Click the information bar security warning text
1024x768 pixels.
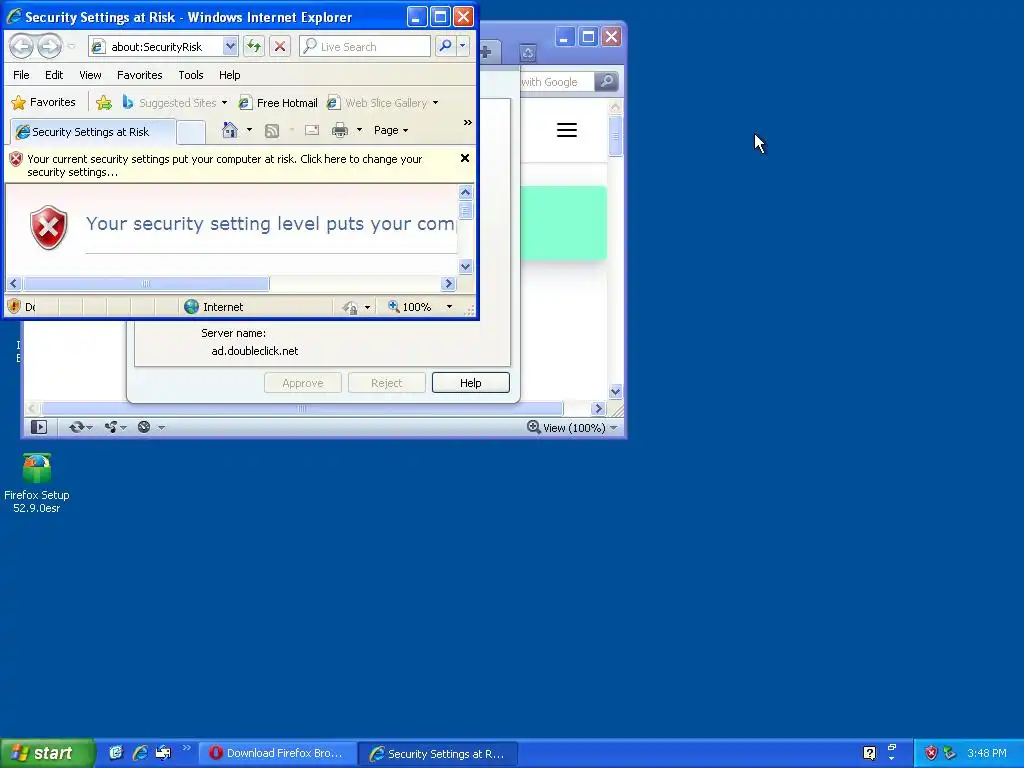click(x=225, y=165)
